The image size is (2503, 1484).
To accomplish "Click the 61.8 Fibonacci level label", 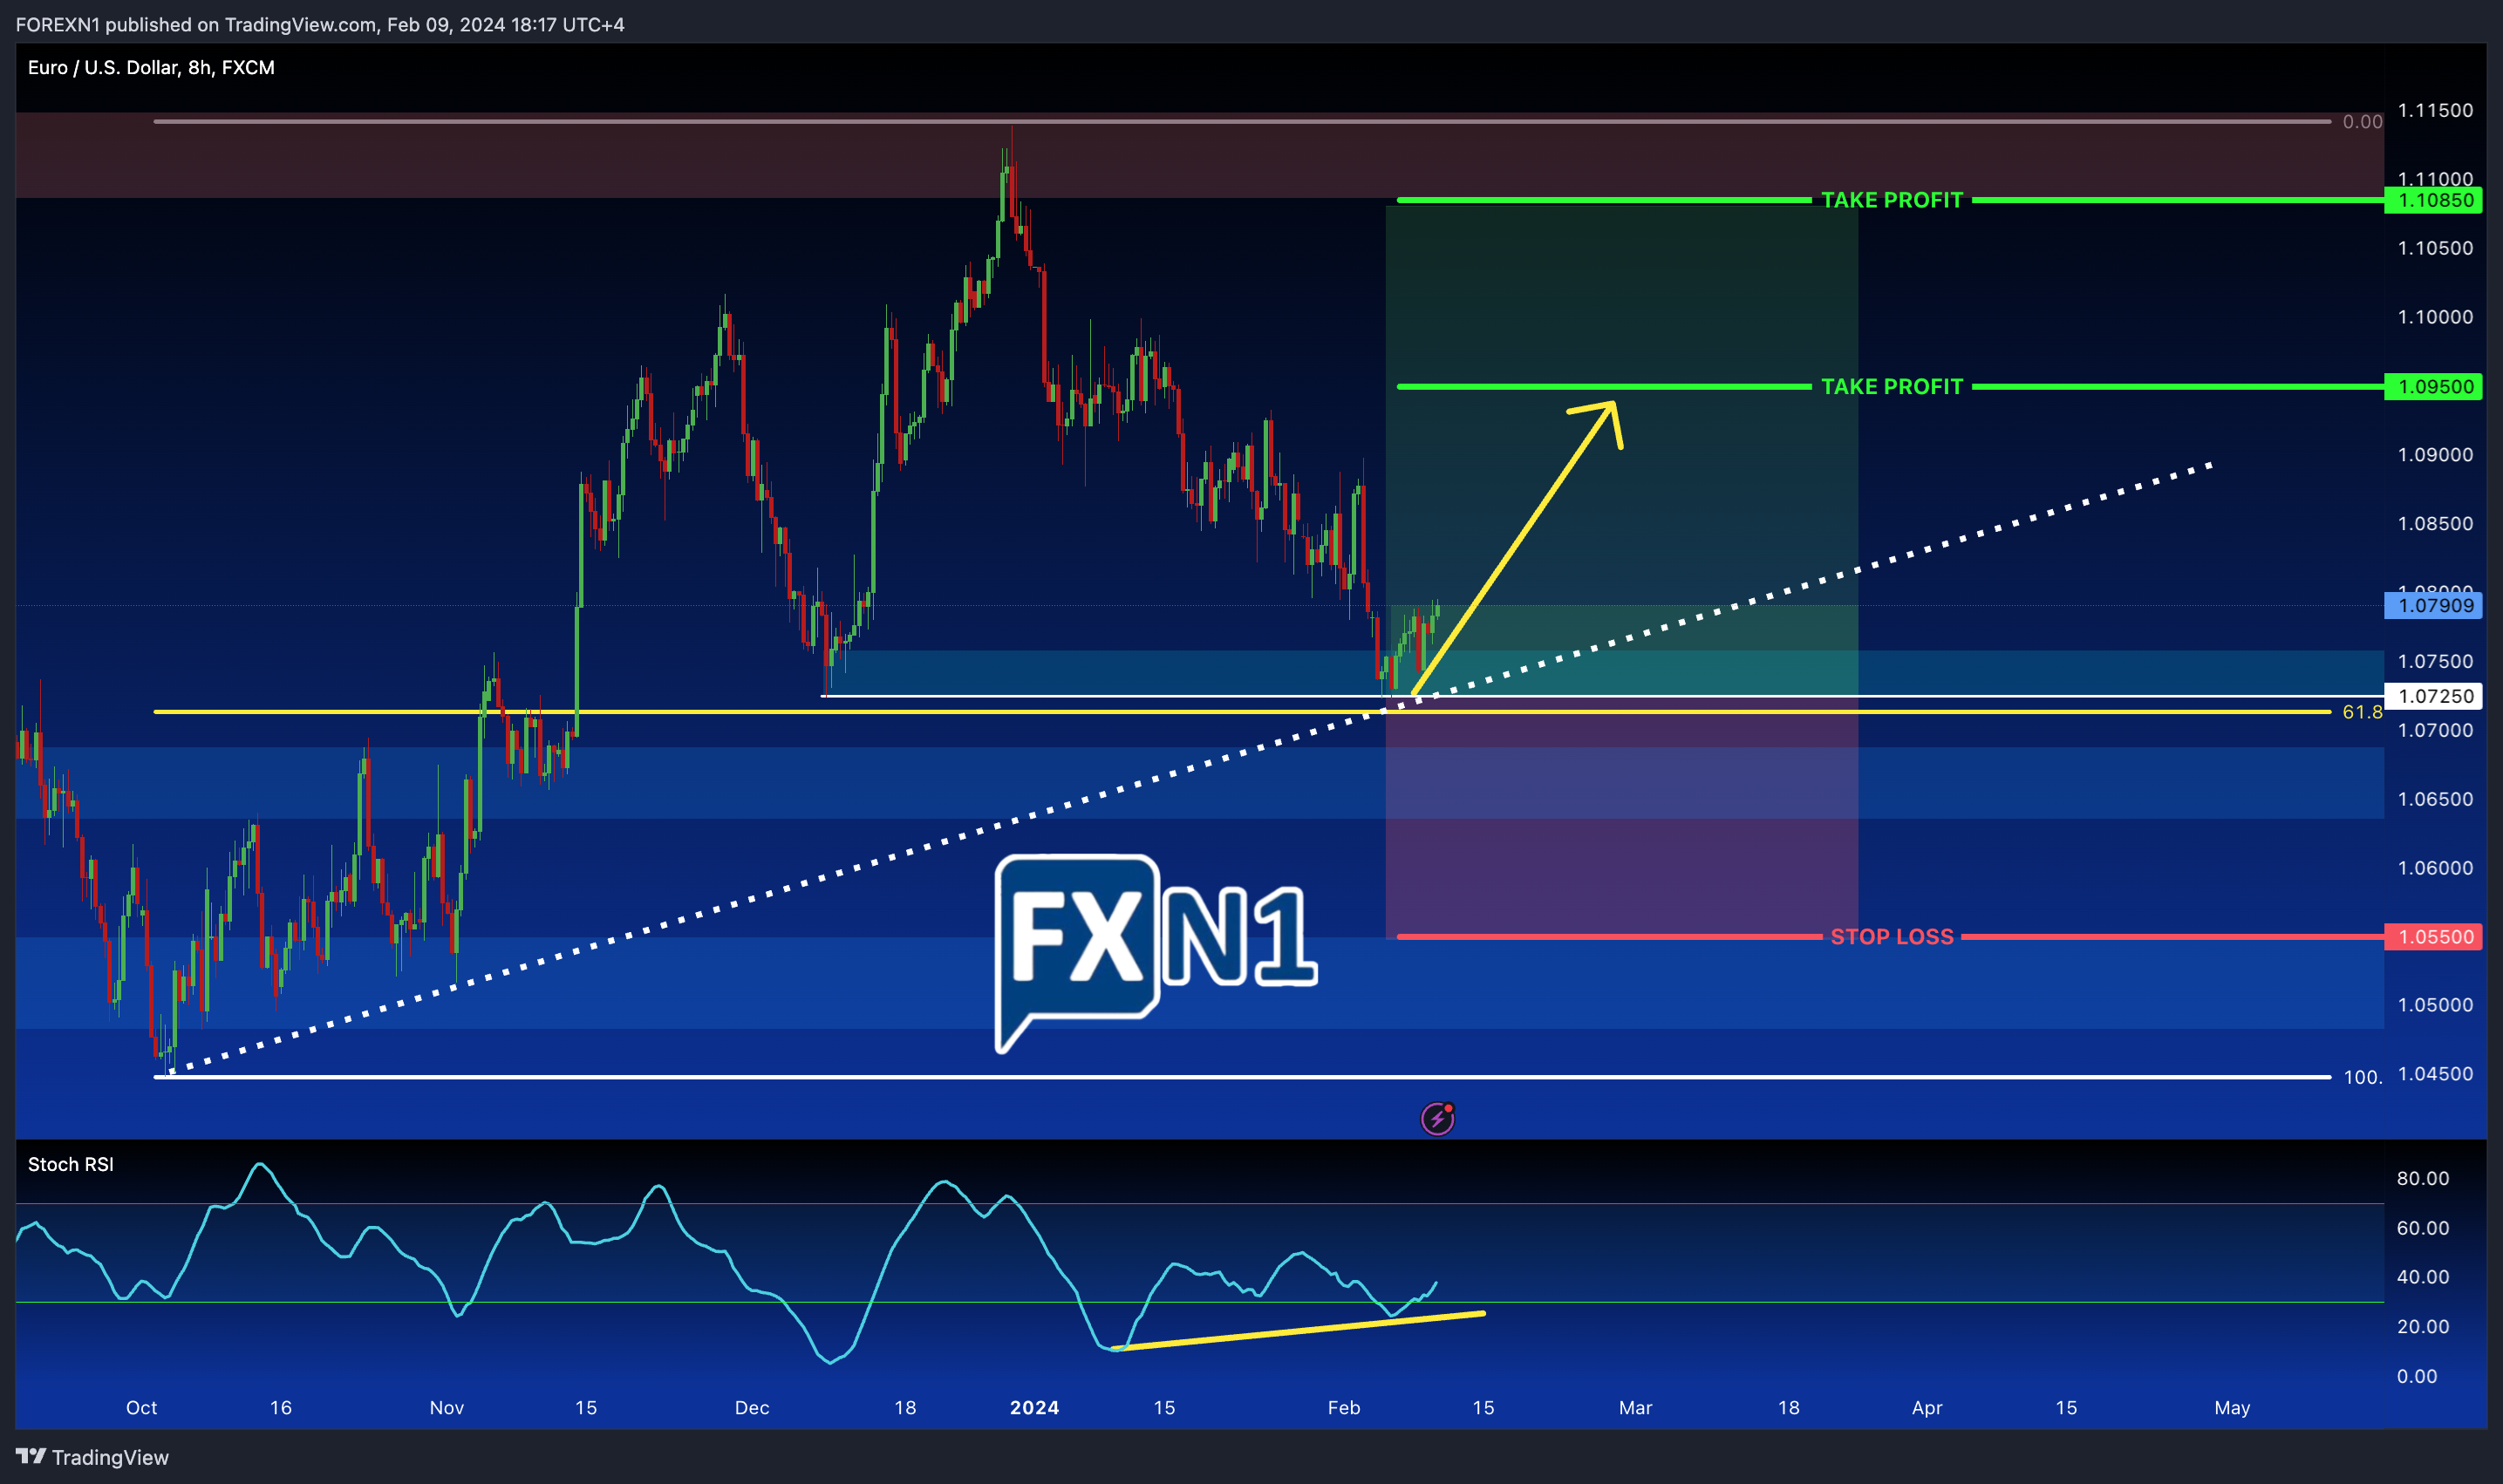I will [x=2362, y=712].
